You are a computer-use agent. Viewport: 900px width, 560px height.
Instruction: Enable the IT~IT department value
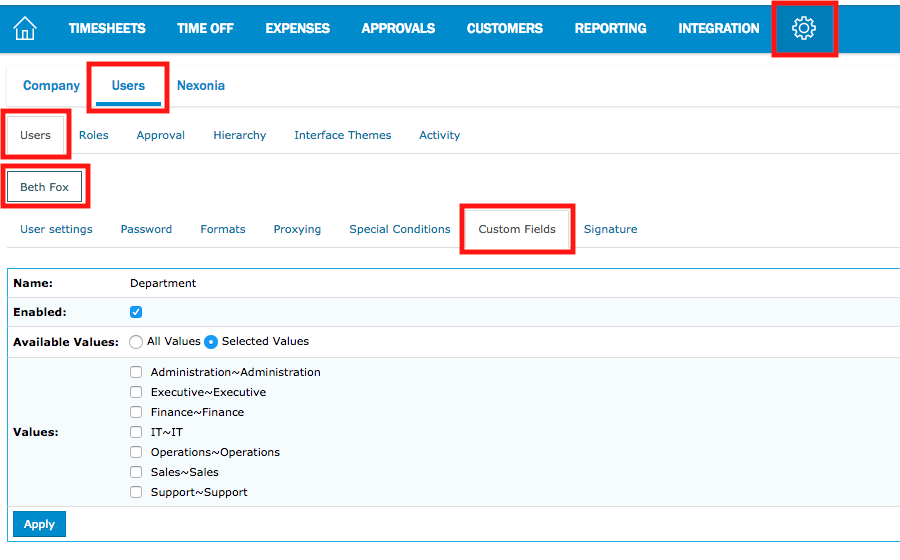point(136,432)
